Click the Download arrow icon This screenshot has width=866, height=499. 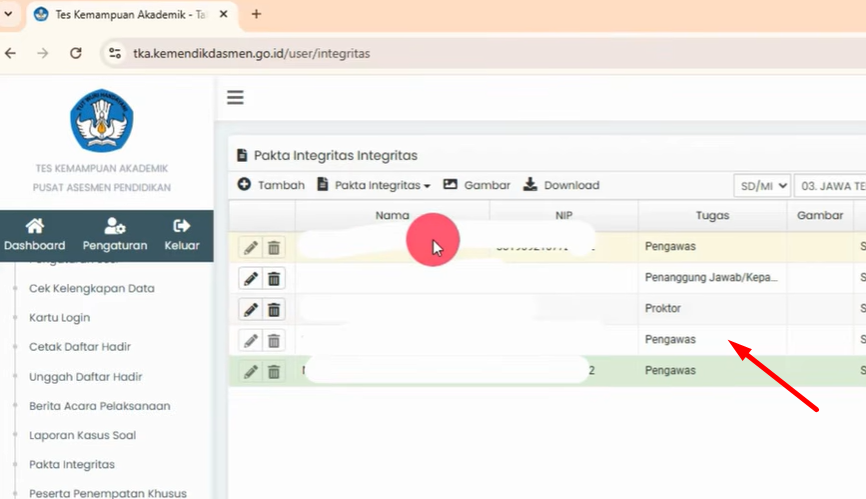click(x=530, y=184)
